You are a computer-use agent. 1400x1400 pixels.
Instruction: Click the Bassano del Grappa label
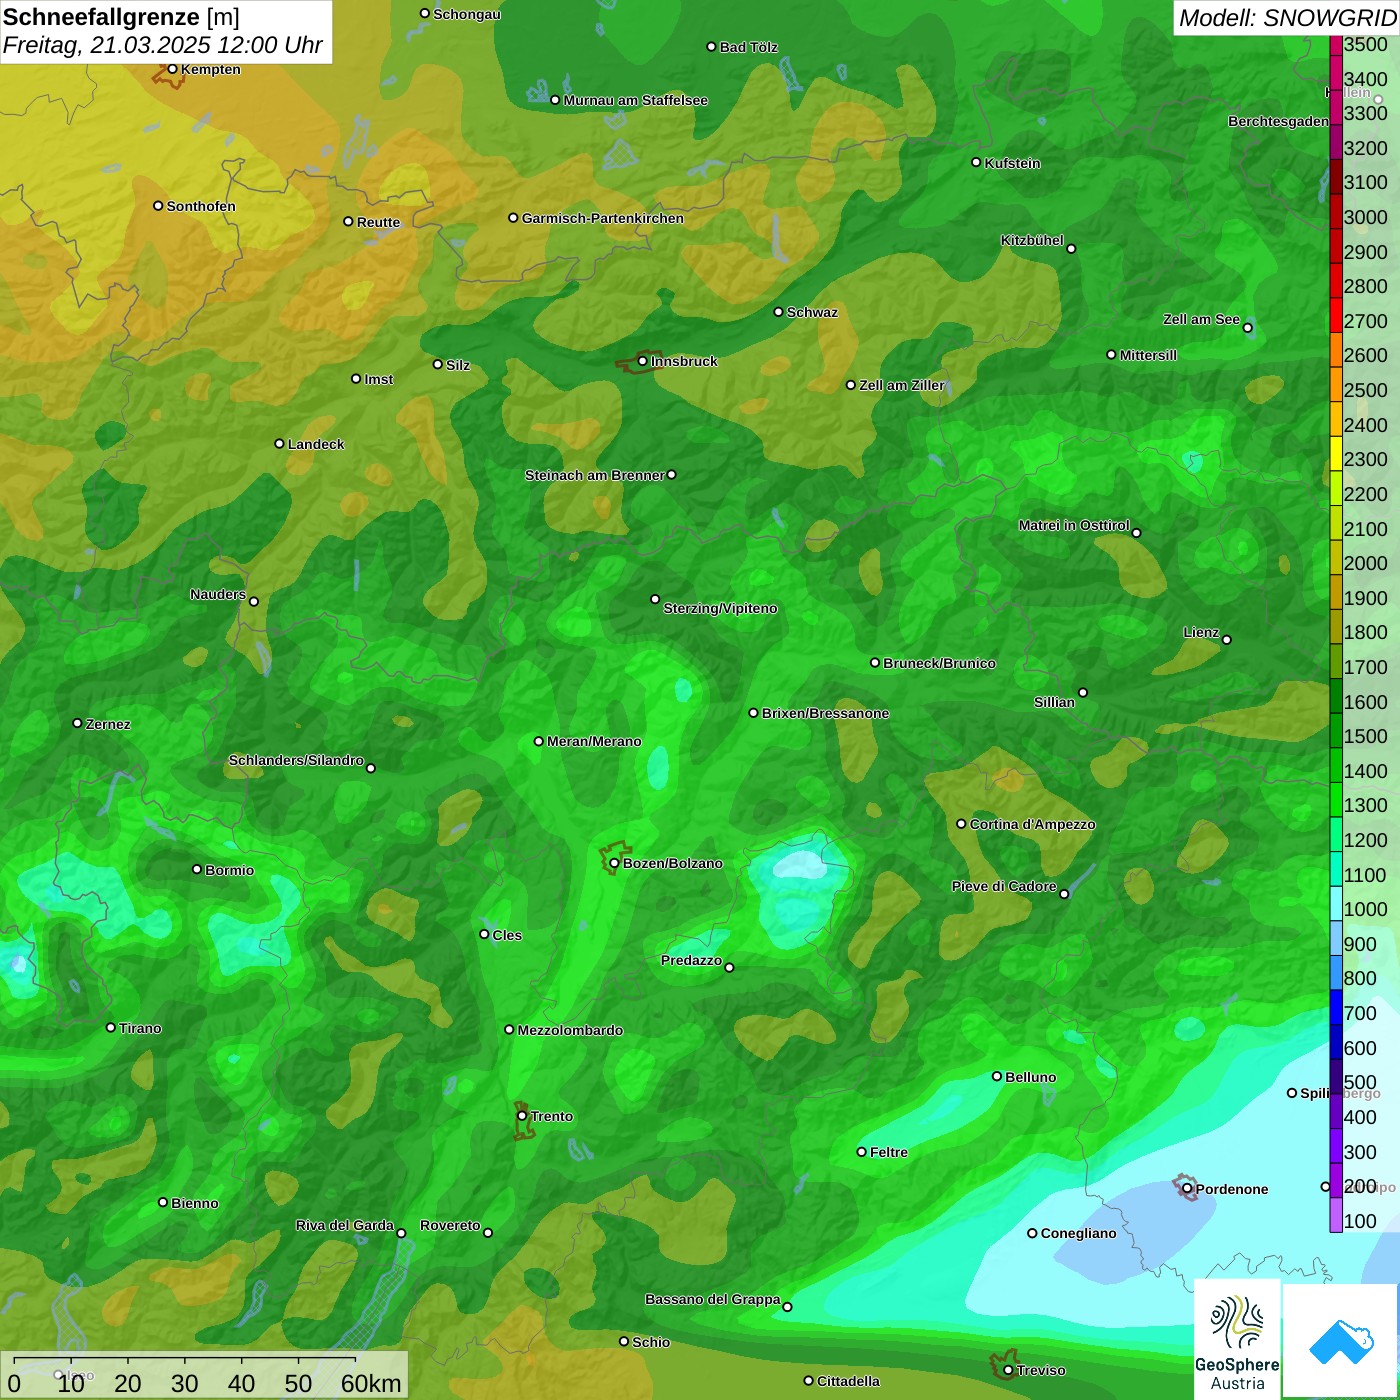point(713,1299)
